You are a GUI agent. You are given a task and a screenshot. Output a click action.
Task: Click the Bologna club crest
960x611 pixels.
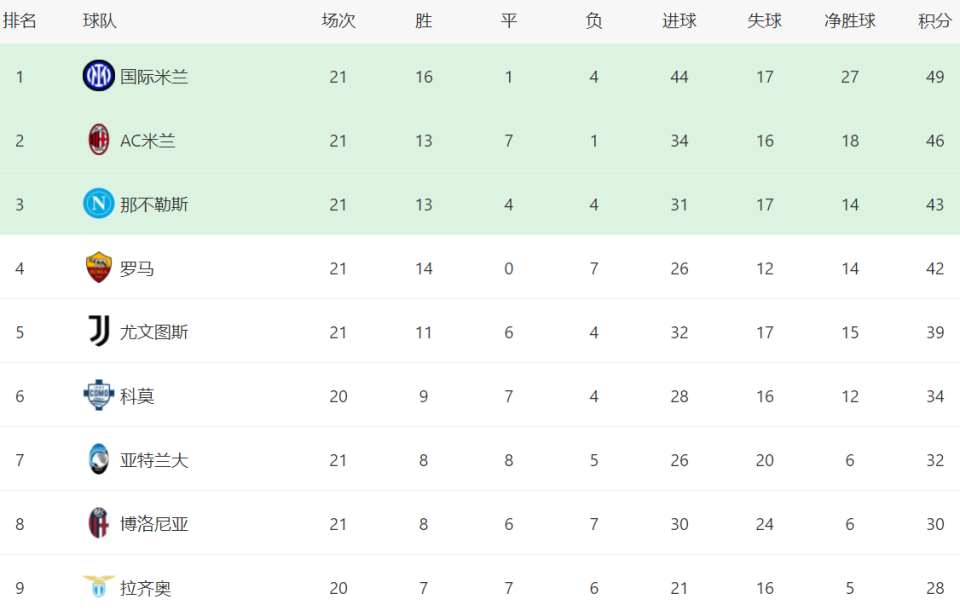(98, 524)
